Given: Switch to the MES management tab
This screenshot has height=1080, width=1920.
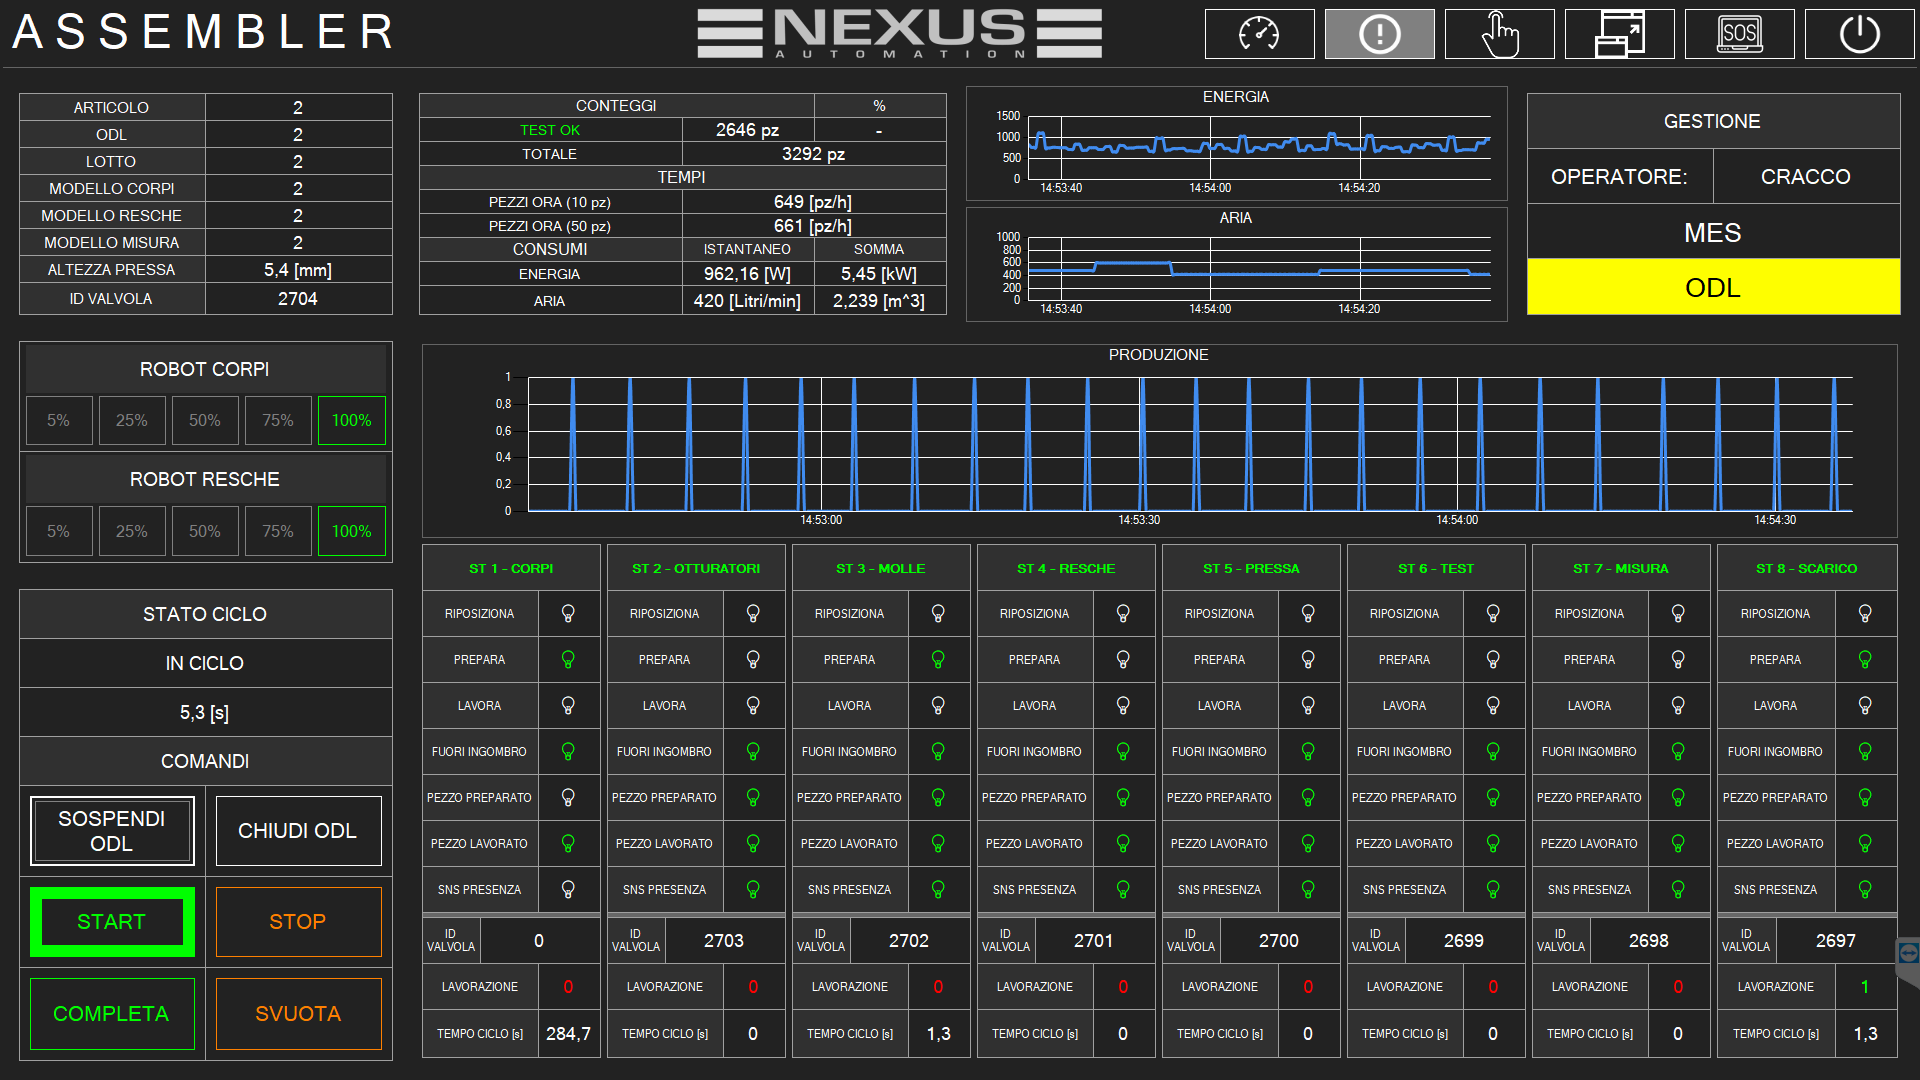Looking at the screenshot, I should (1712, 233).
